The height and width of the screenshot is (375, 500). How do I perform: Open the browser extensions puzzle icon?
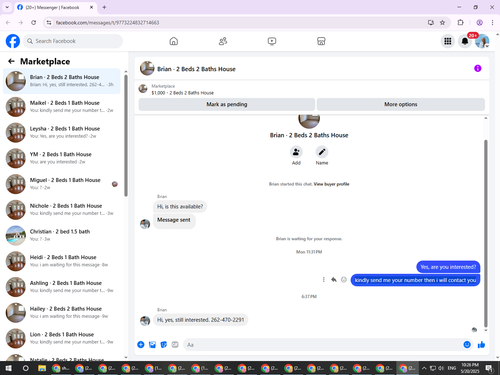point(460,22)
